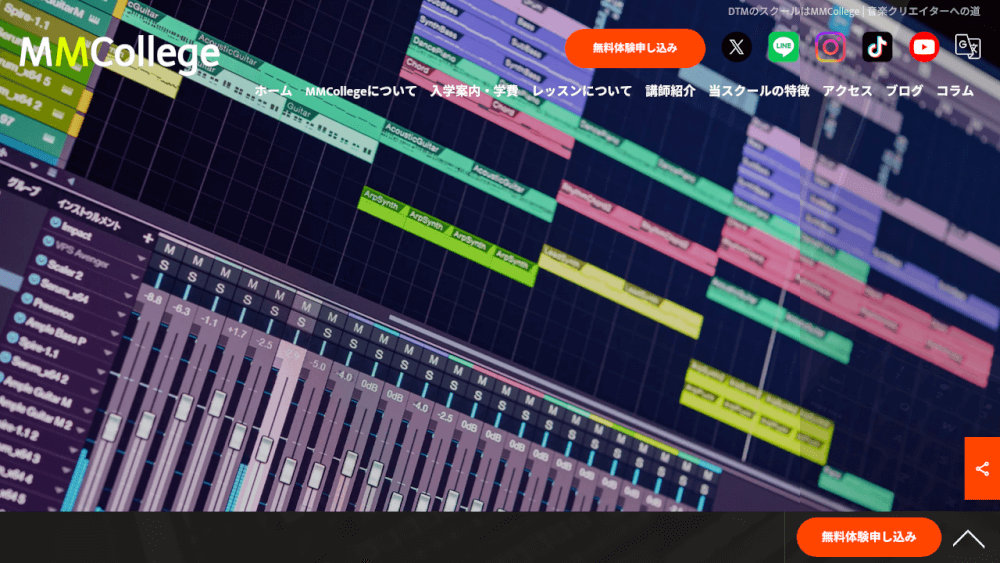Click top 無料体験申し込み orange button
The height and width of the screenshot is (563, 1000).
point(635,48)
